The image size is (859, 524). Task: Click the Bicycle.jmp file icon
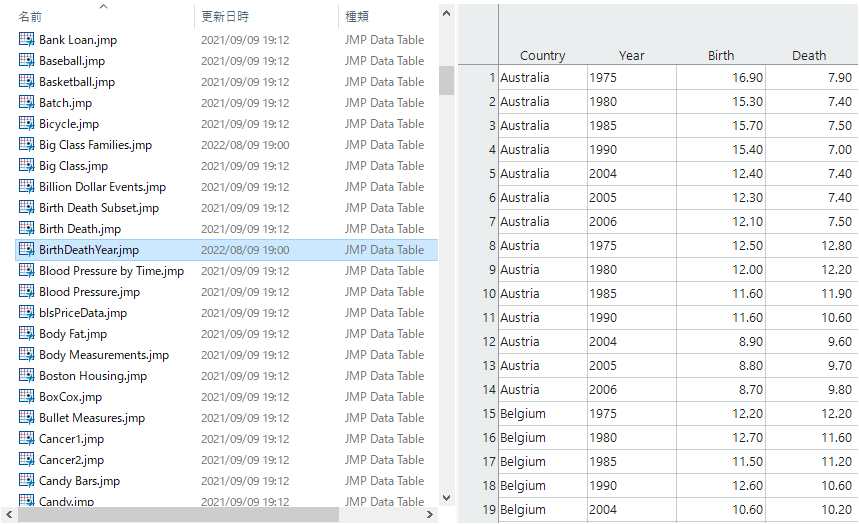pos(26,123)
